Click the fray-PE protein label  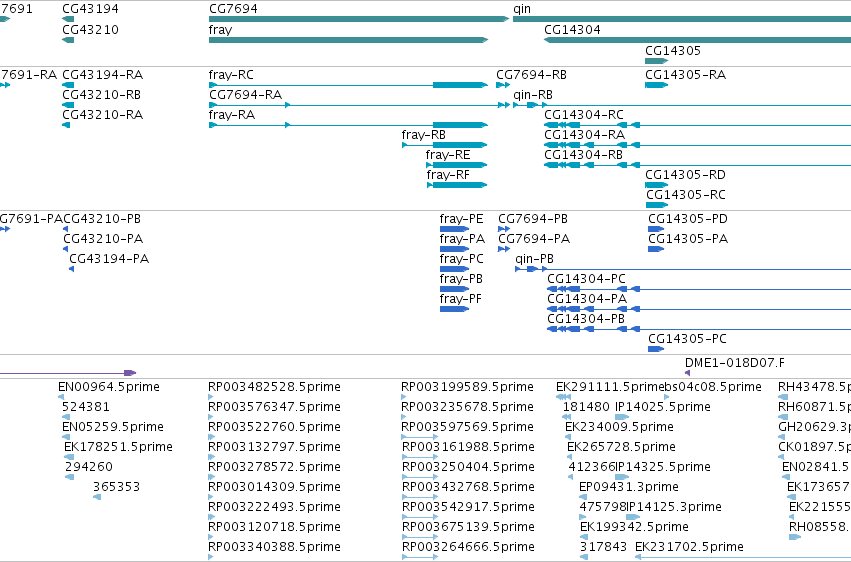pos(461,219)
